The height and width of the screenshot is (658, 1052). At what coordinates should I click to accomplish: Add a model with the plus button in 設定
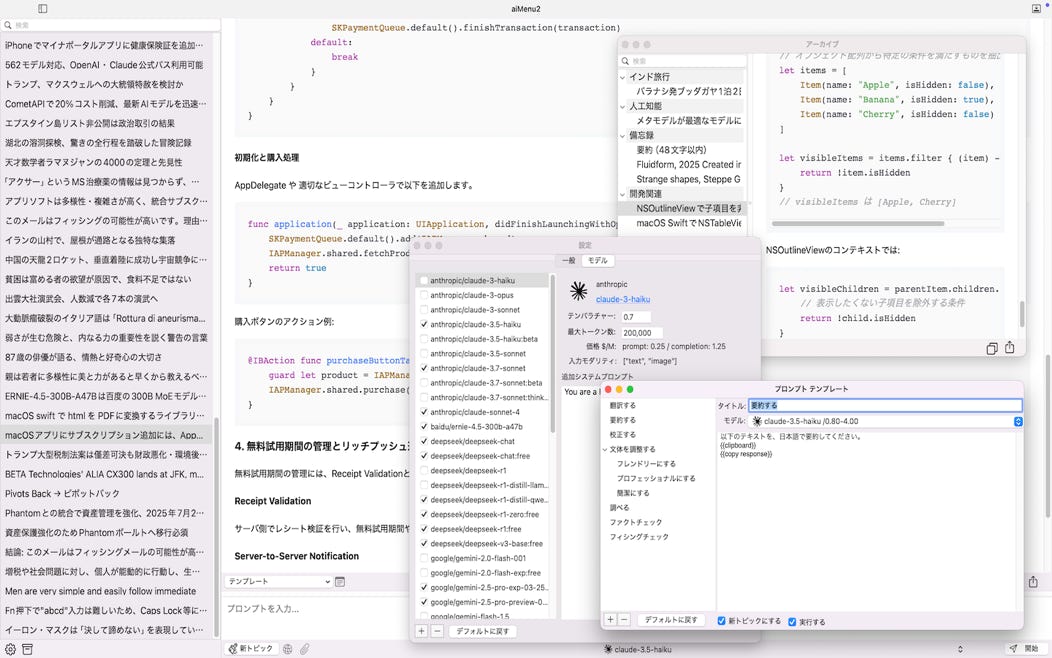tap(421, 630)
